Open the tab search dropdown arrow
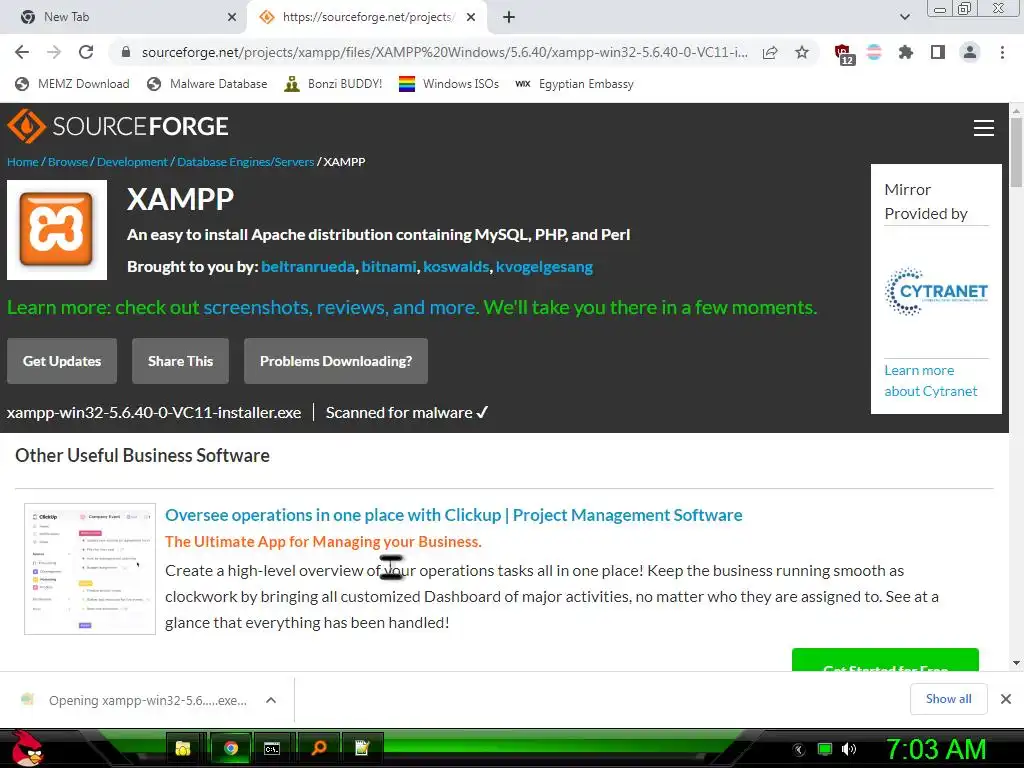 (904, 17)
